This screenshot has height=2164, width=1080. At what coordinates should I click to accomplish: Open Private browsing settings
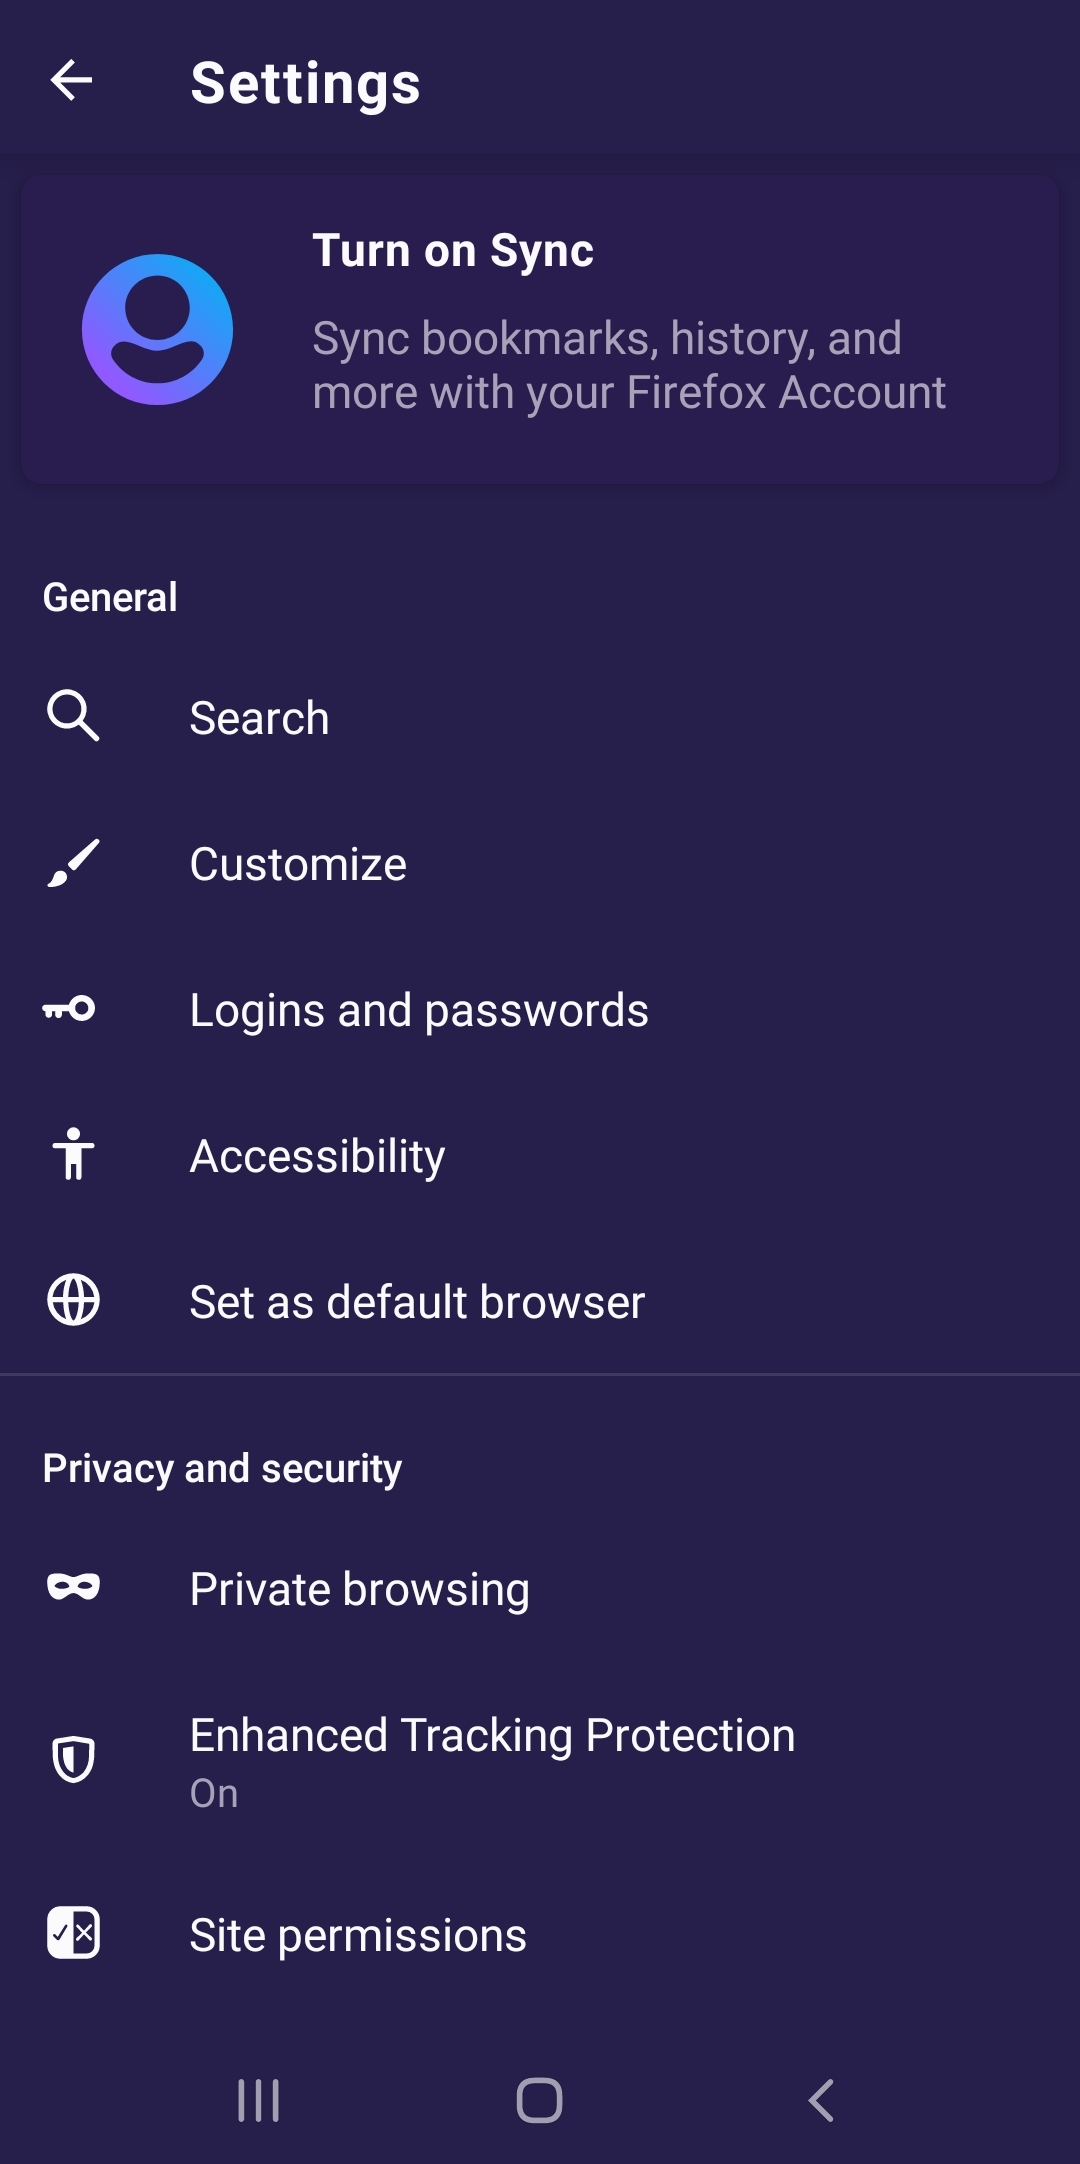(x=359, y=1589)
